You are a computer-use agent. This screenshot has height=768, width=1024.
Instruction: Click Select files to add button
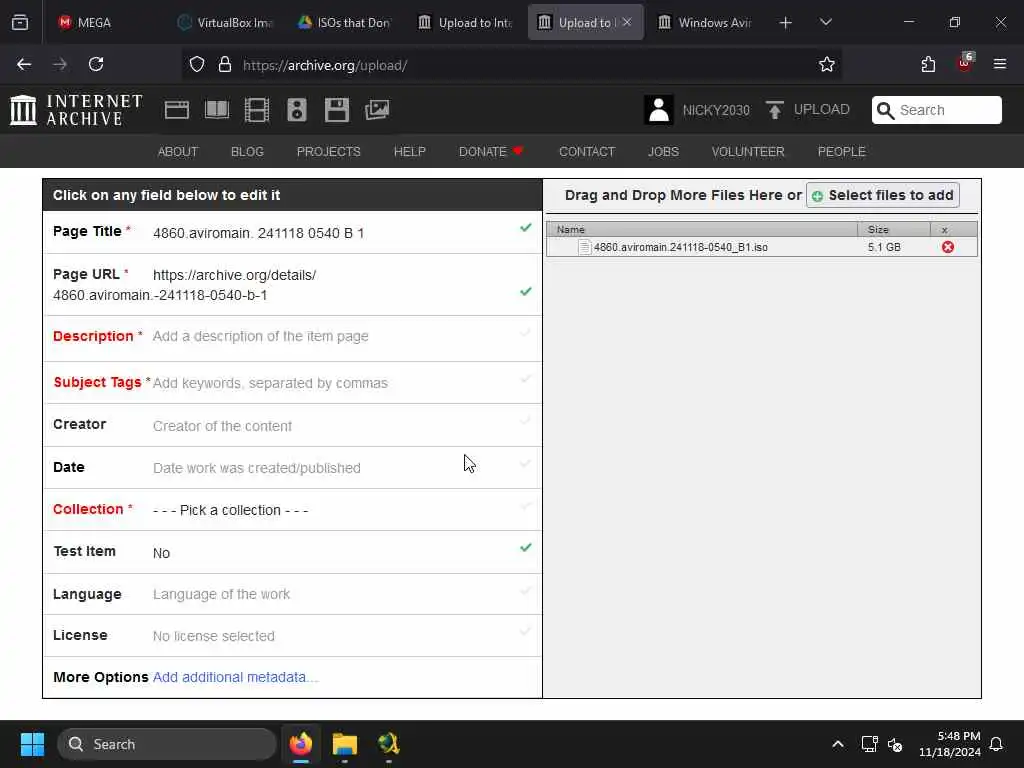[x=883, y=195]
